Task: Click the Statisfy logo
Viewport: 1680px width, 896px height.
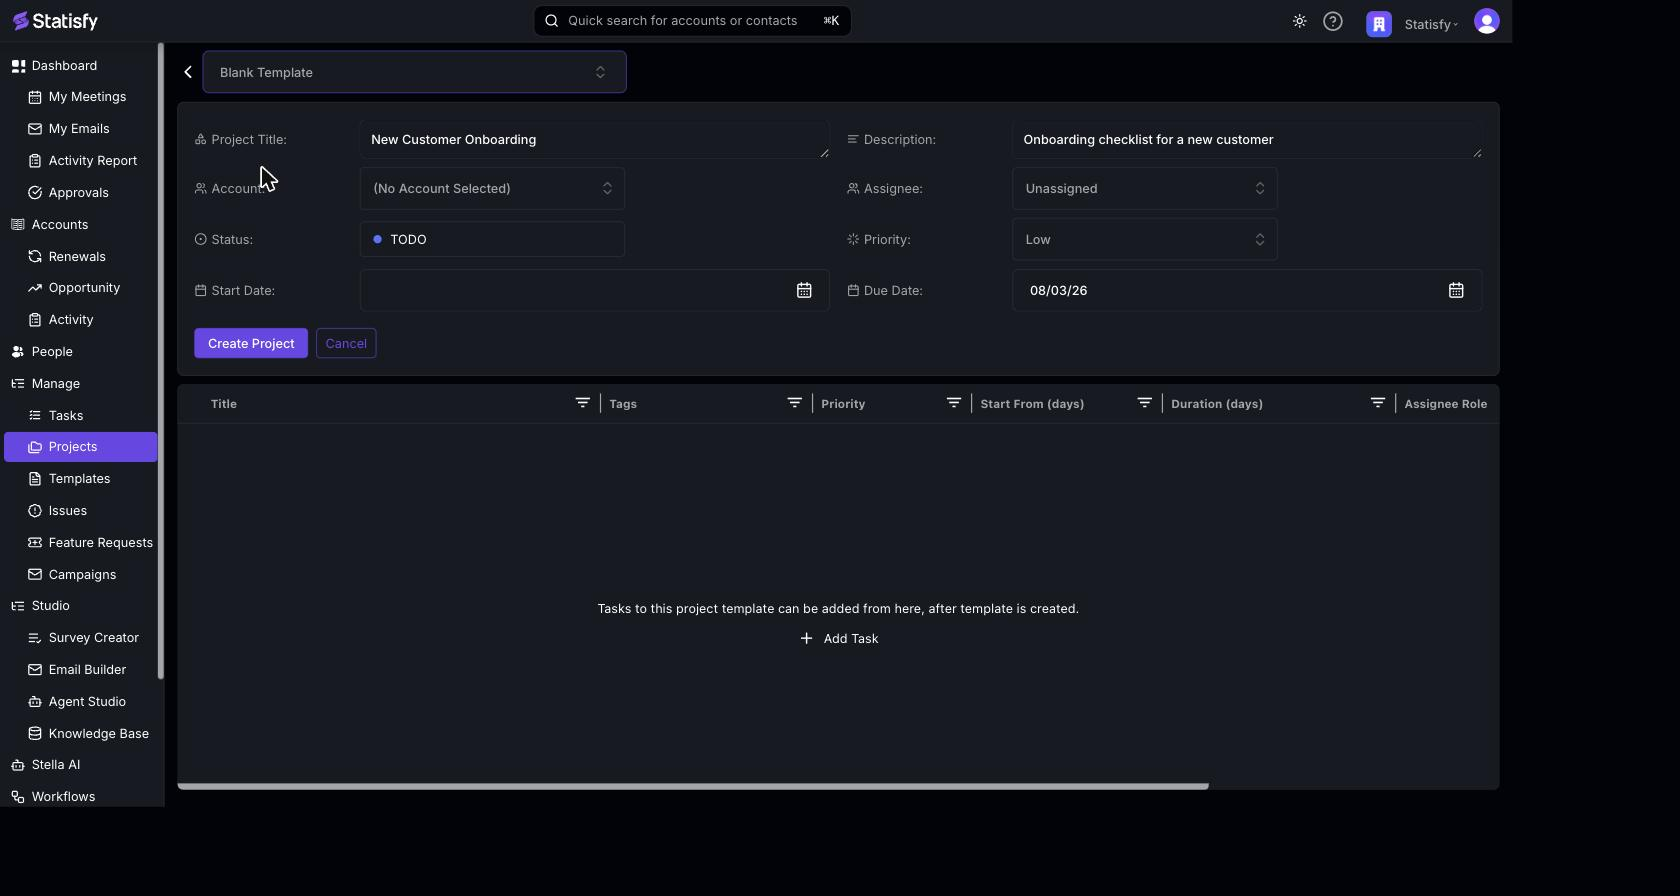Action: tap(55, 21)
